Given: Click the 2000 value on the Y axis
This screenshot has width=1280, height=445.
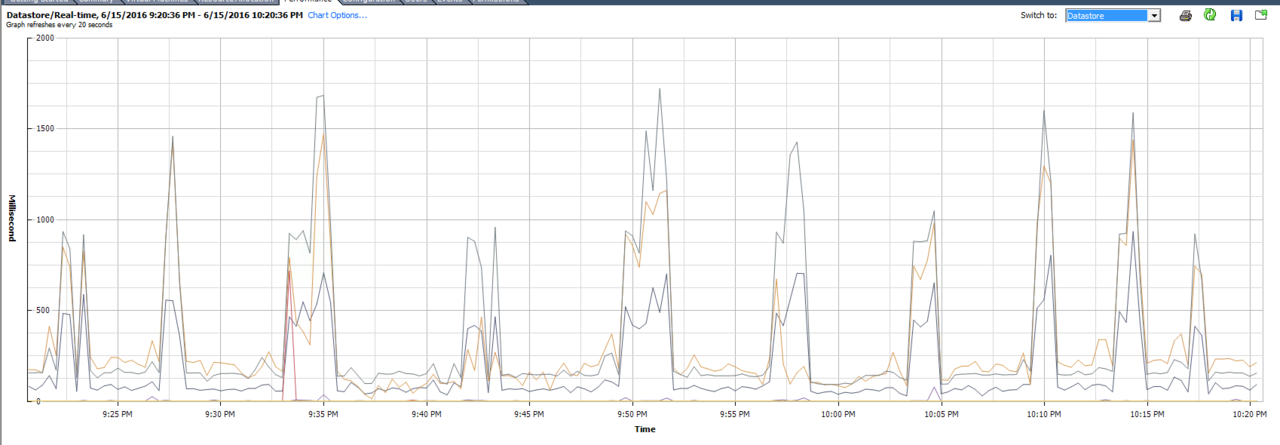Looking at the screenshot, I should pos(44,38).
